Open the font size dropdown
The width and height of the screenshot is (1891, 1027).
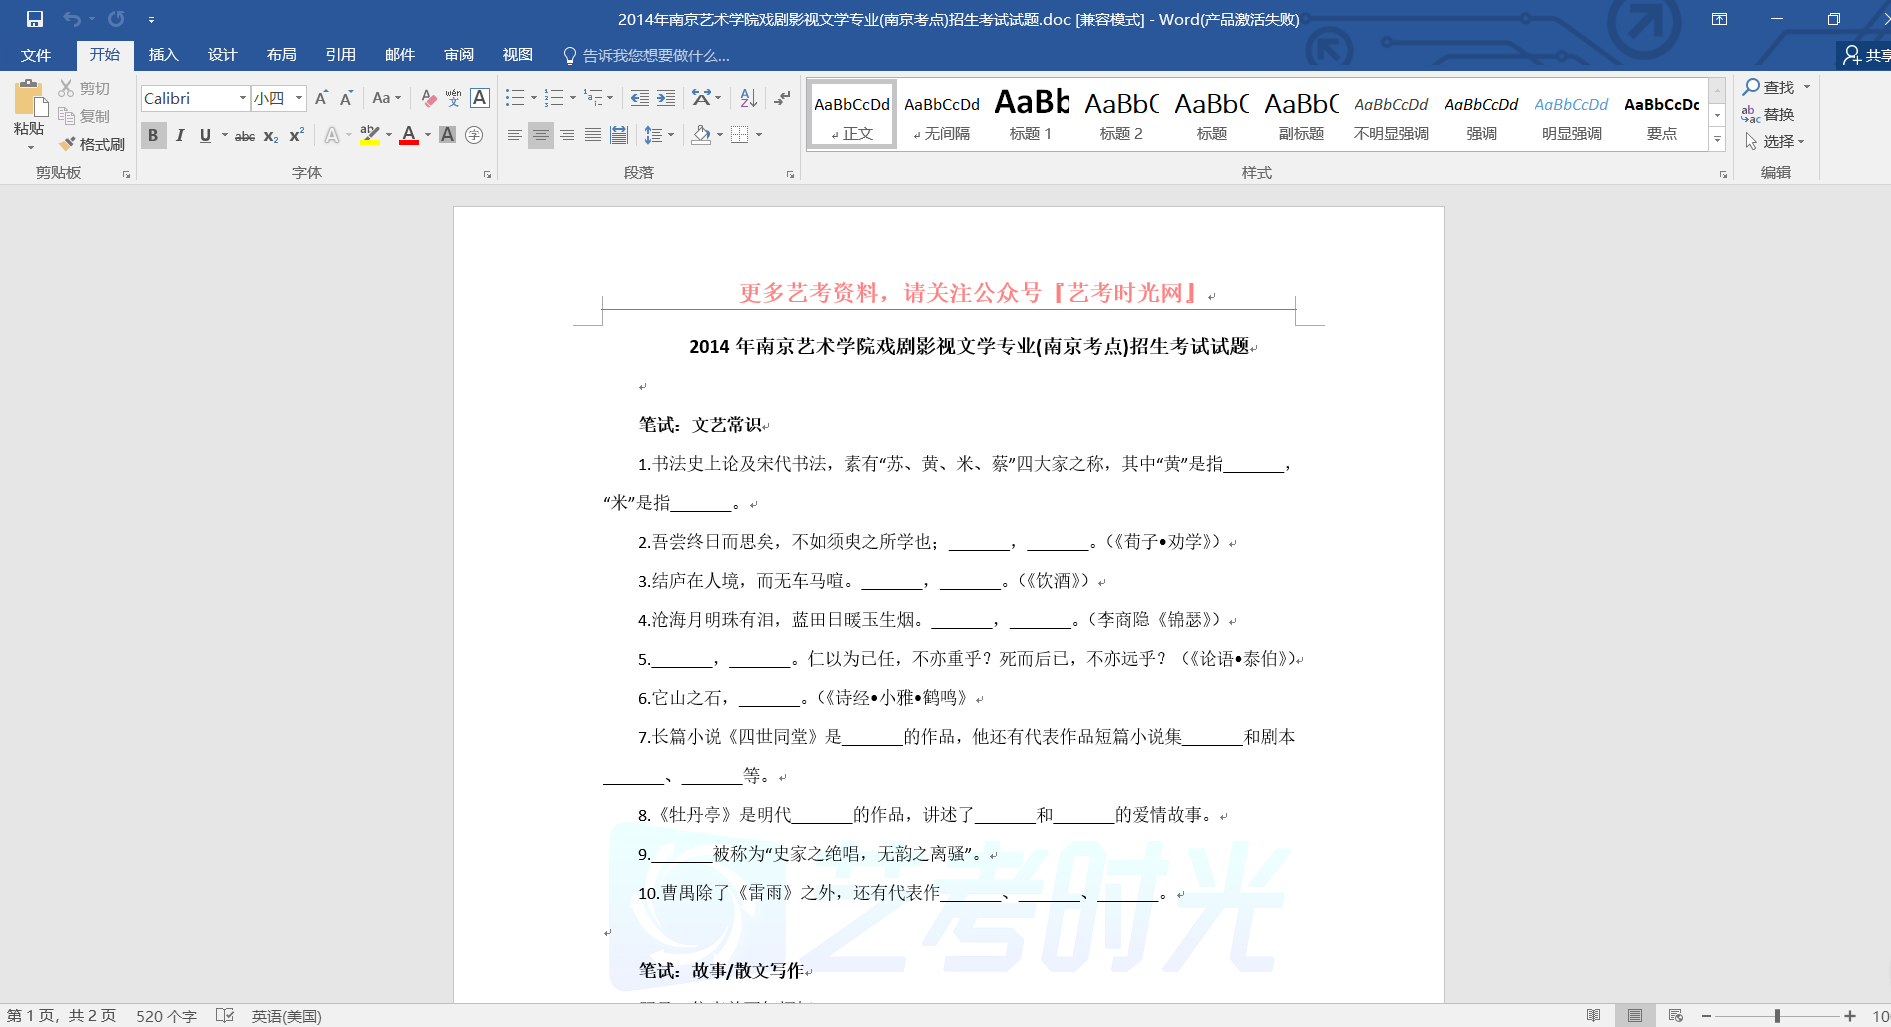[x=298, y=98]
